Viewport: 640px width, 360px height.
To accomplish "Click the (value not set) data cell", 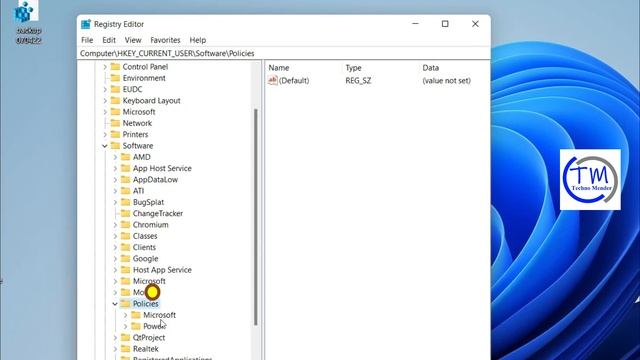I will [447, 81].
